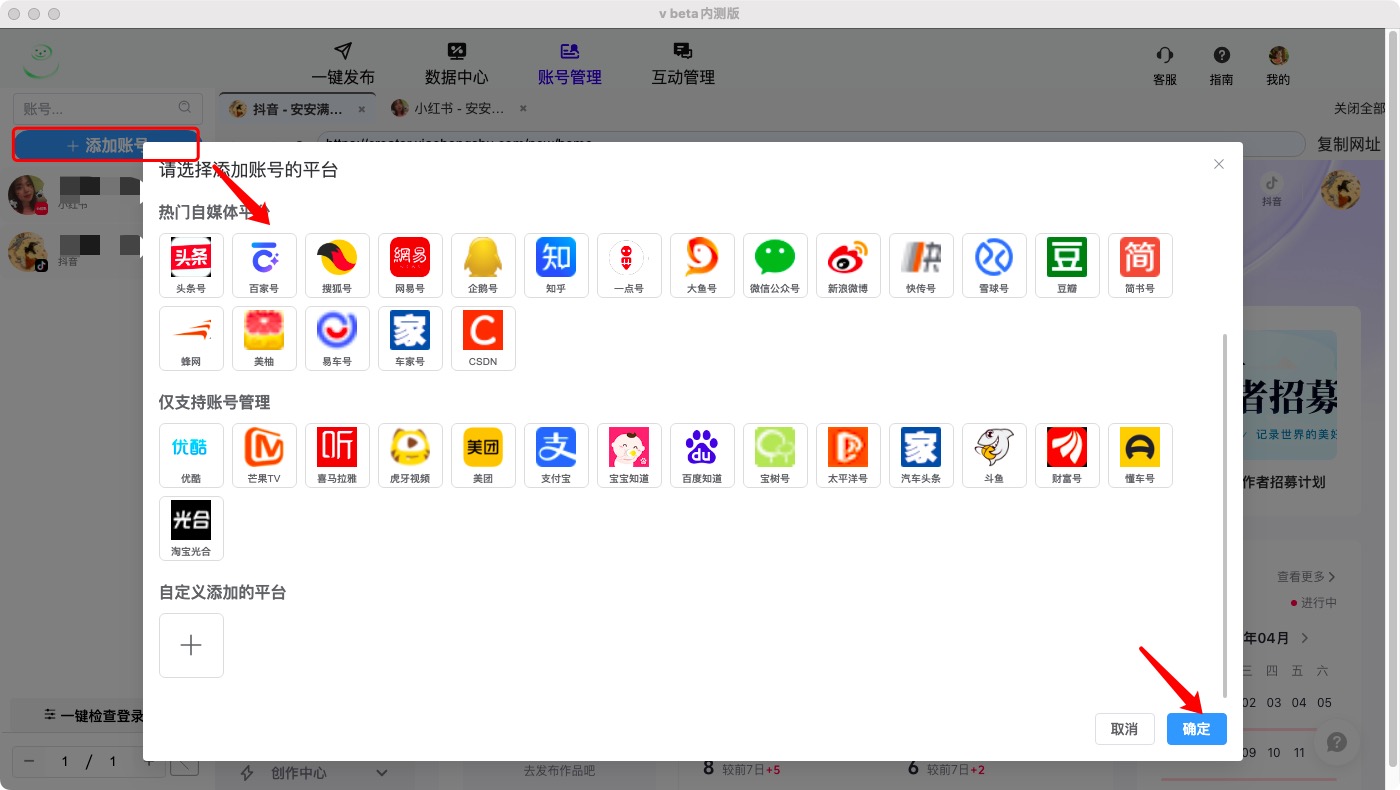Click the dialog's vertical scrollbar

click(1224, 515)
